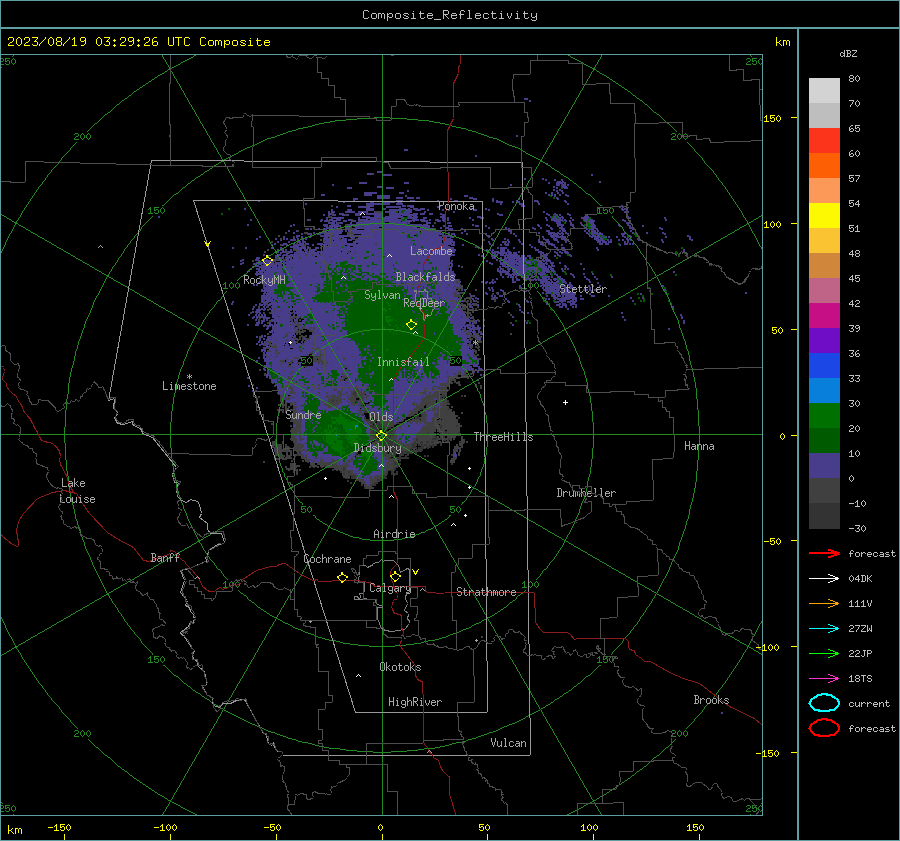Click the Ponoka label
The height and width of the screenshot is (841, 900).
coord(456,206)
